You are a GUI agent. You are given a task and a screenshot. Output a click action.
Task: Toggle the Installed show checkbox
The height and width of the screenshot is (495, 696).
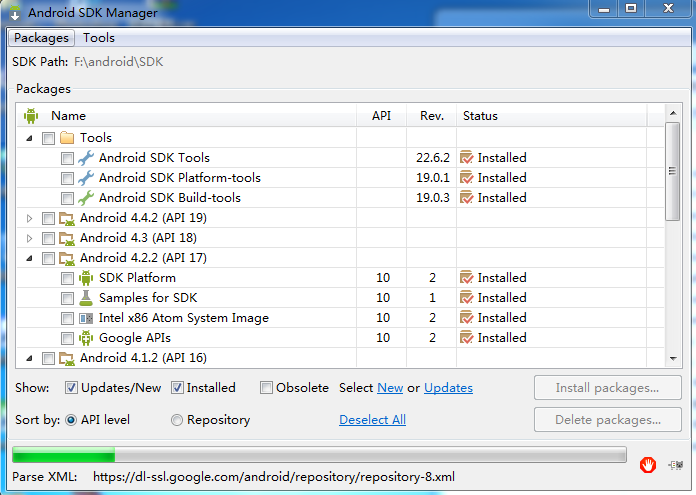tap(177, 388)
